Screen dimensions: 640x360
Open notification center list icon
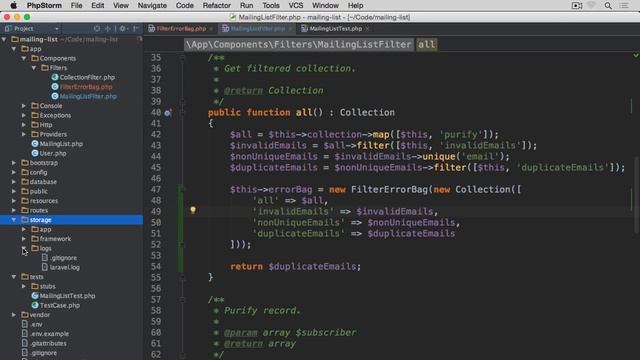pyautogui.click(x=624, y=5)
